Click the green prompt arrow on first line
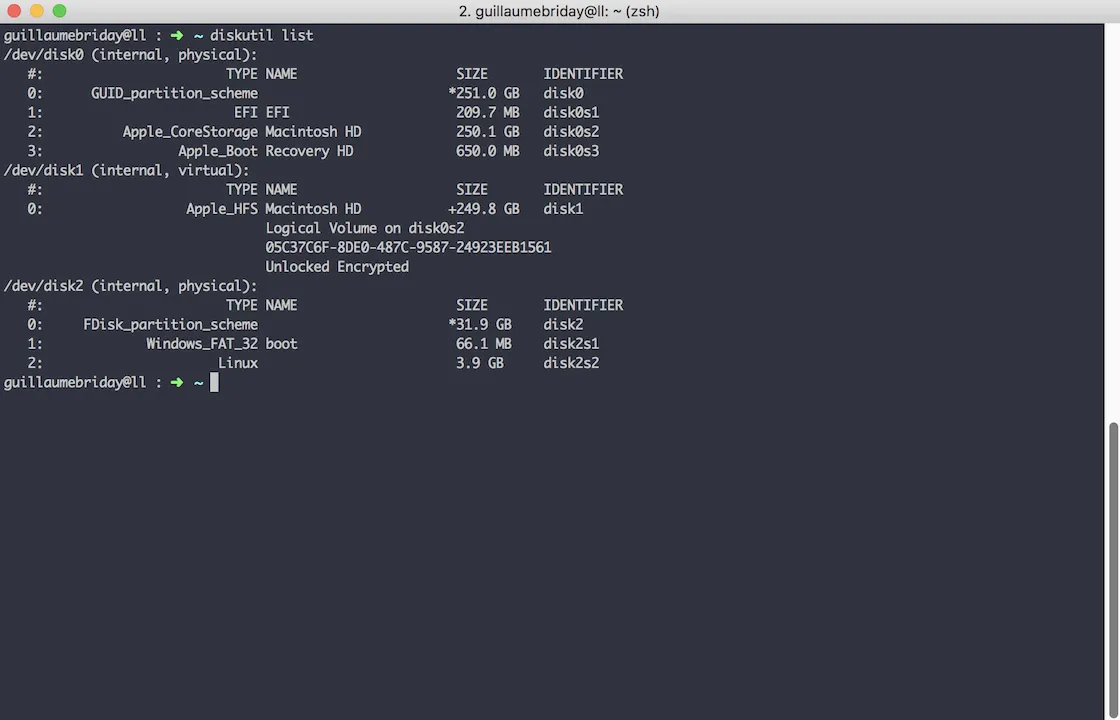 (x=176, y=35)
